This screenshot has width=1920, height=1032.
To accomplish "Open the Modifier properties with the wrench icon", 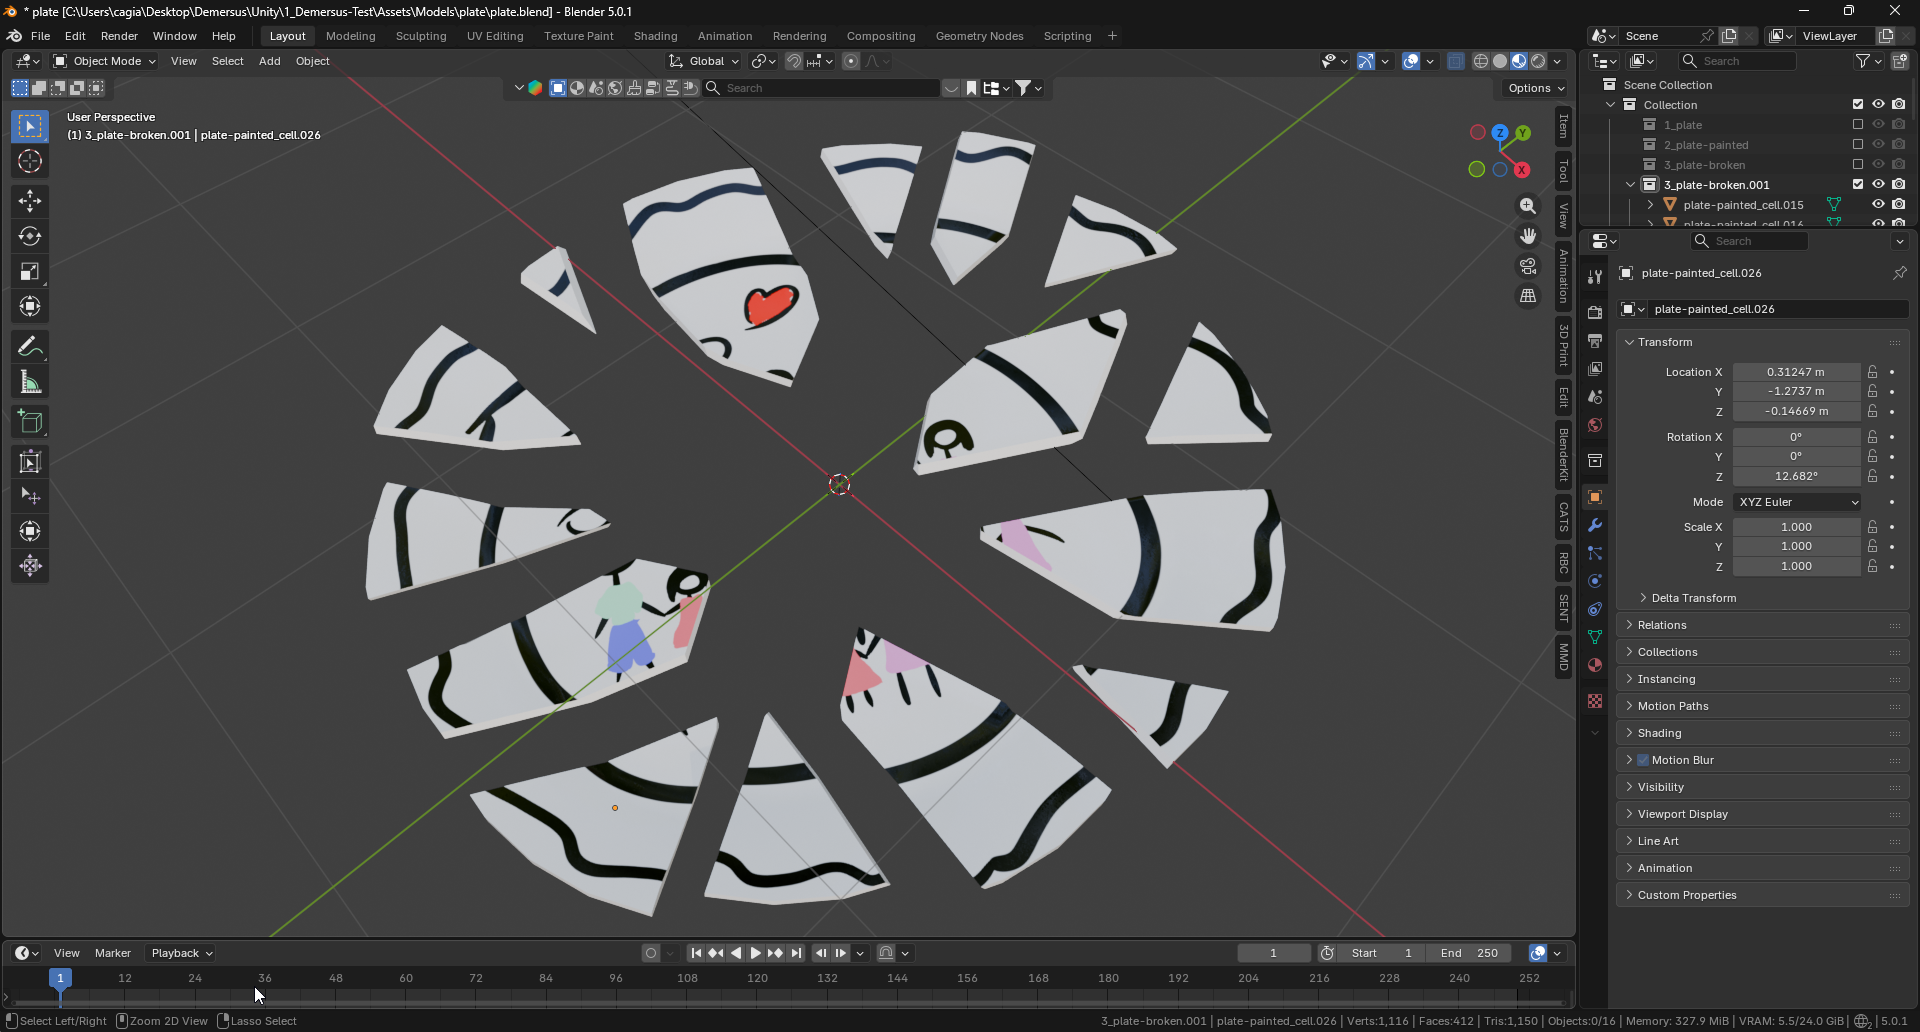I will [x=1595, y=525].
